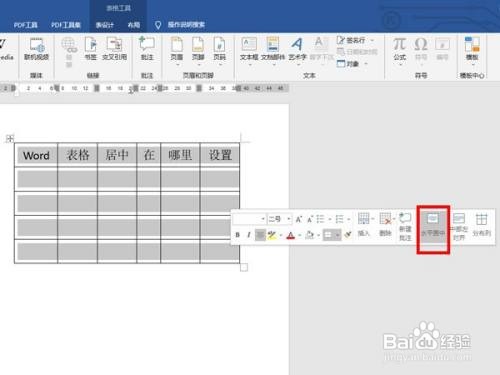
Task: Open the Delete table dropdown arrow
Action: (x=394, y=219)
